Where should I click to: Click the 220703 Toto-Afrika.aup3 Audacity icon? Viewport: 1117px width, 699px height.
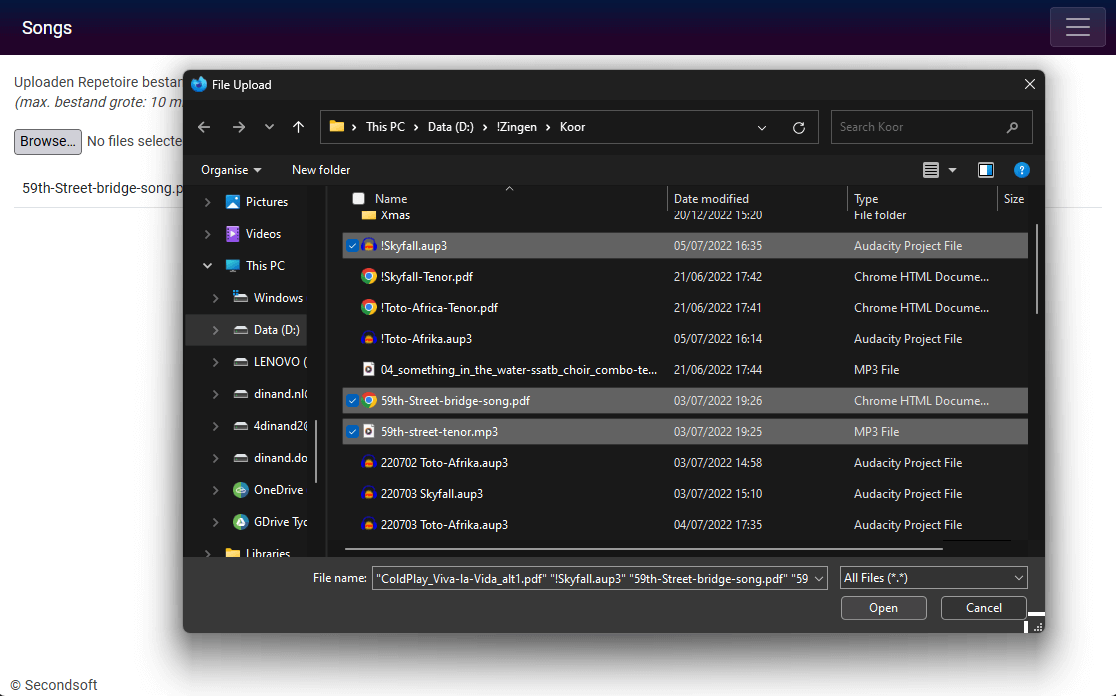coord(368,524)
